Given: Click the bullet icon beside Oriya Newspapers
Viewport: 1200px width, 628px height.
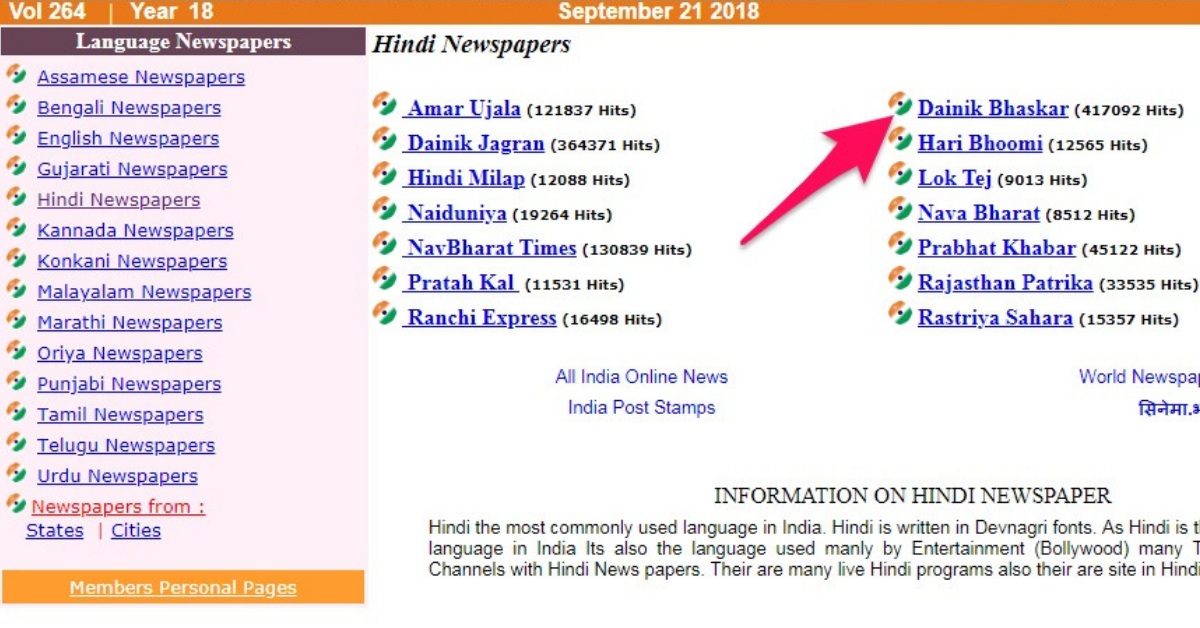Looking at the screenshot, I should click(16, 351).
